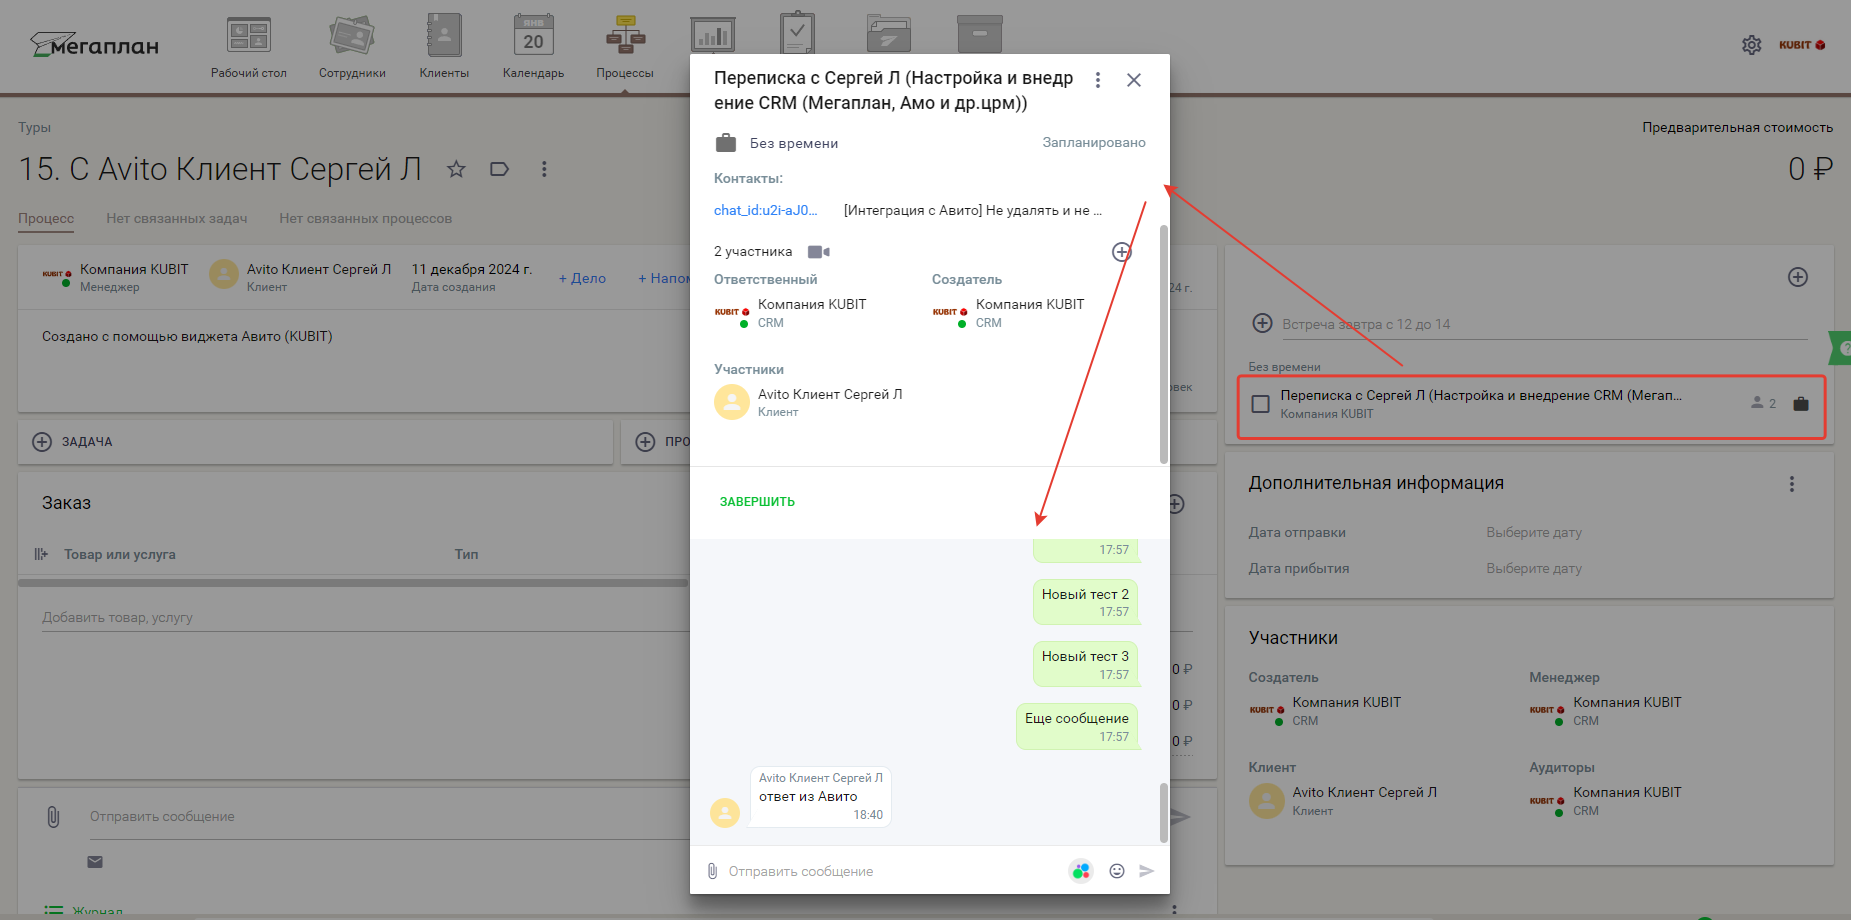Click the tag label icon near title
The width and height of the screenshot is (1851, 920).
coord(500,169)
